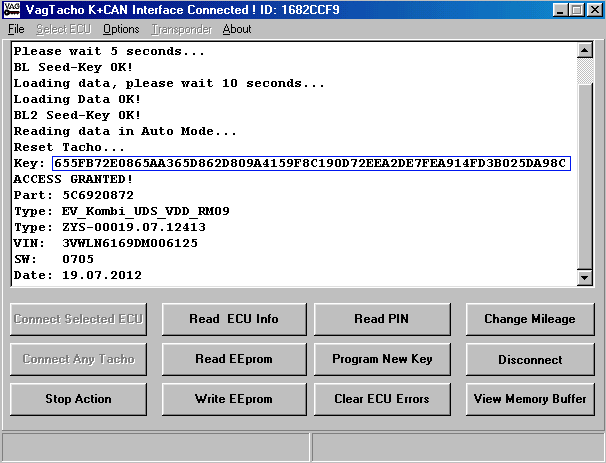Screen dimensions: 606x463
Task: Click the VIN line in log output
Action: click(x=106, y=243)
